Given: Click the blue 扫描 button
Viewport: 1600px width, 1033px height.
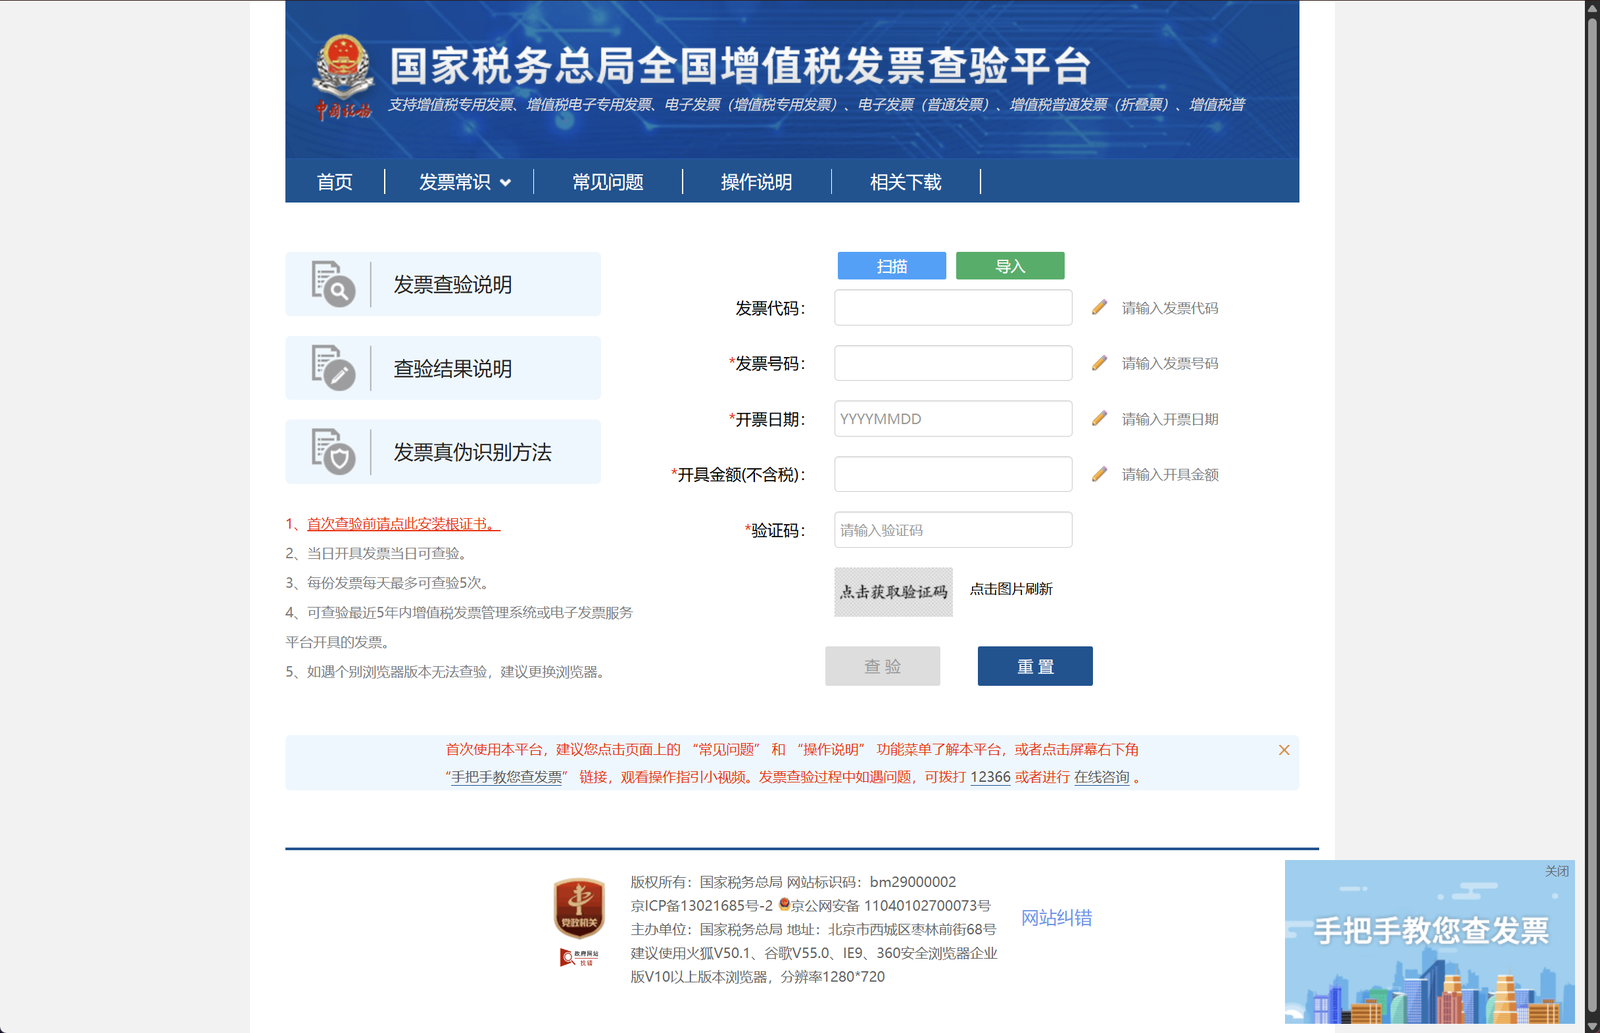Looking at the screenshot, I should pyautogui.click(x=892, y=266).
